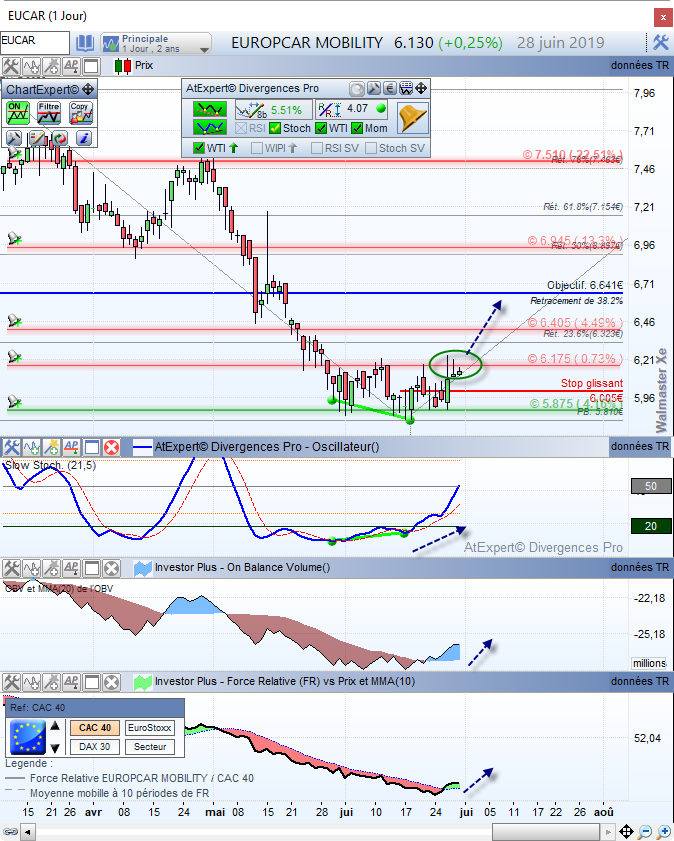
Task: Remove the On Balance Volume panel
Action: 112,567
